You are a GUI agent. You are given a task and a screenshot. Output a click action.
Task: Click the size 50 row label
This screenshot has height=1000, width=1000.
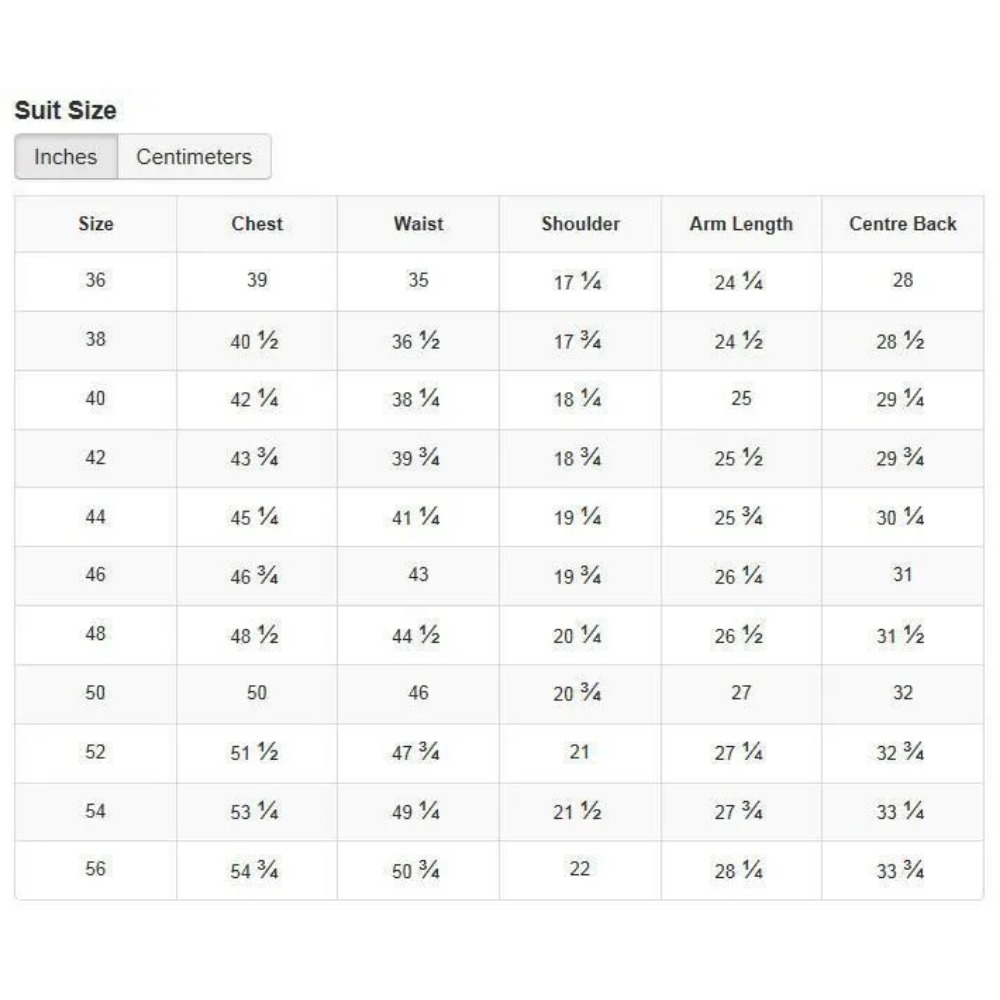(95, 693)
